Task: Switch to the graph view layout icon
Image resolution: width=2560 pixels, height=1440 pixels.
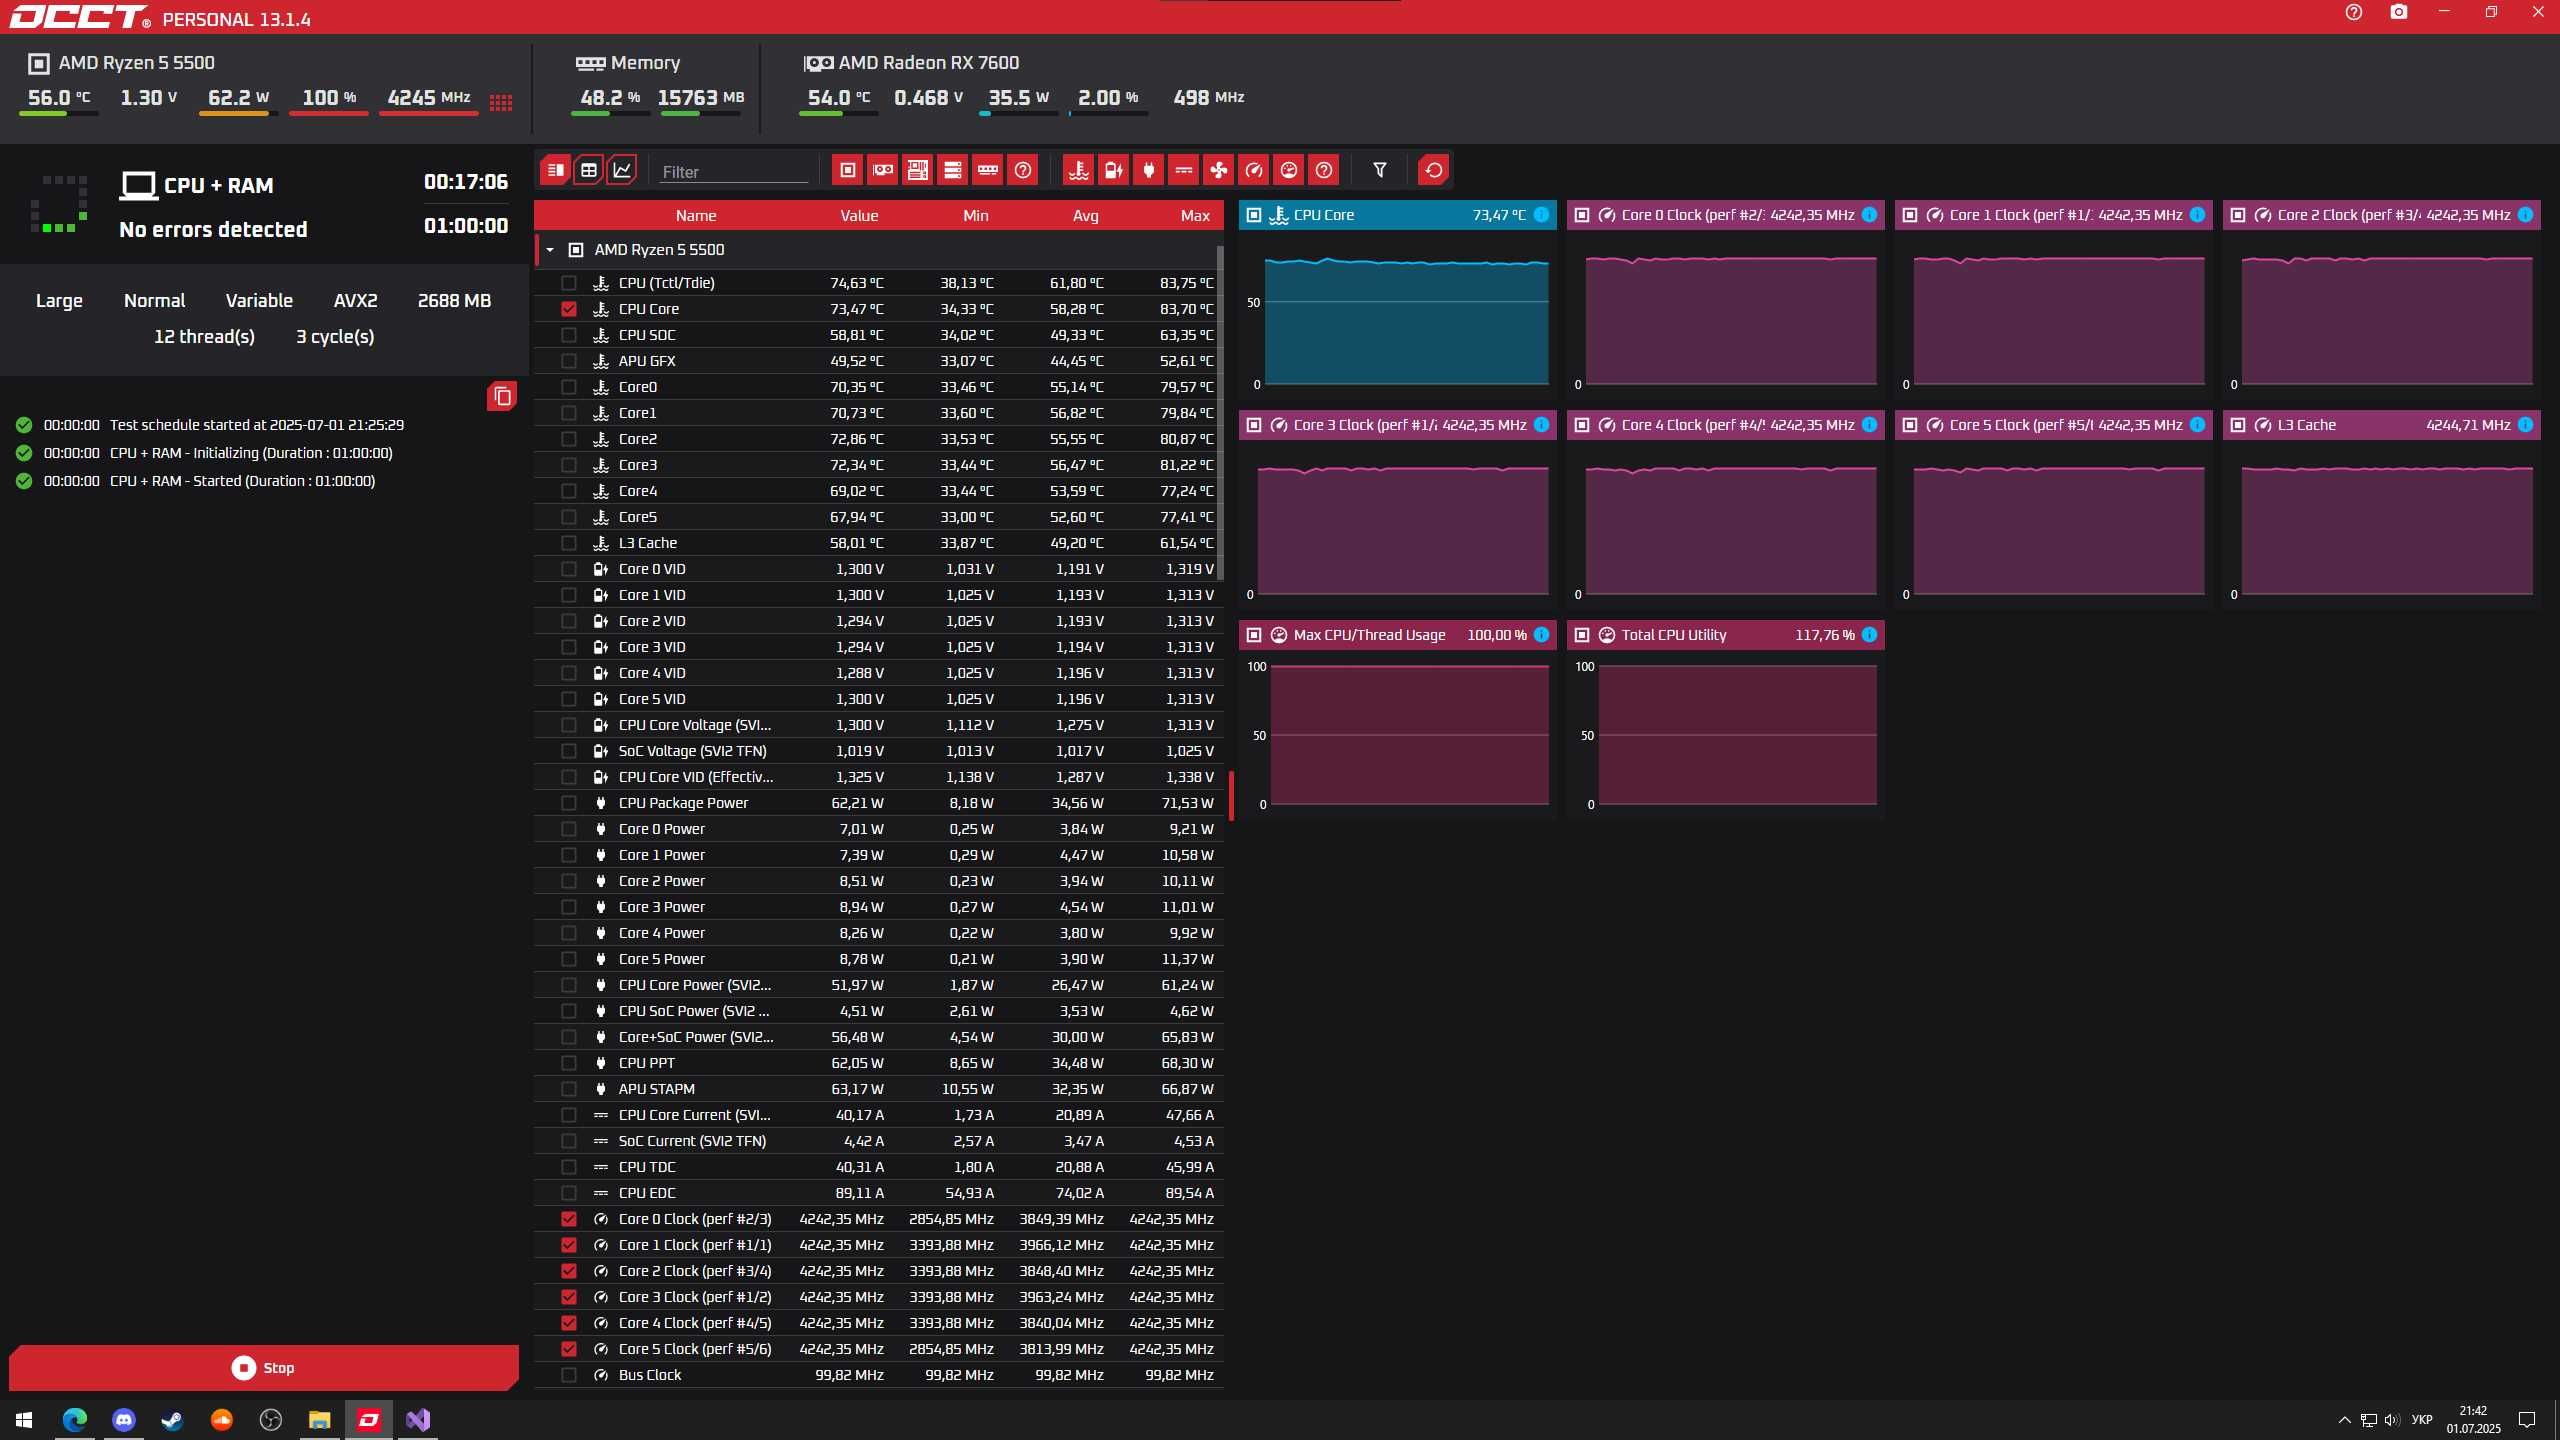Action: coord(622,170)
